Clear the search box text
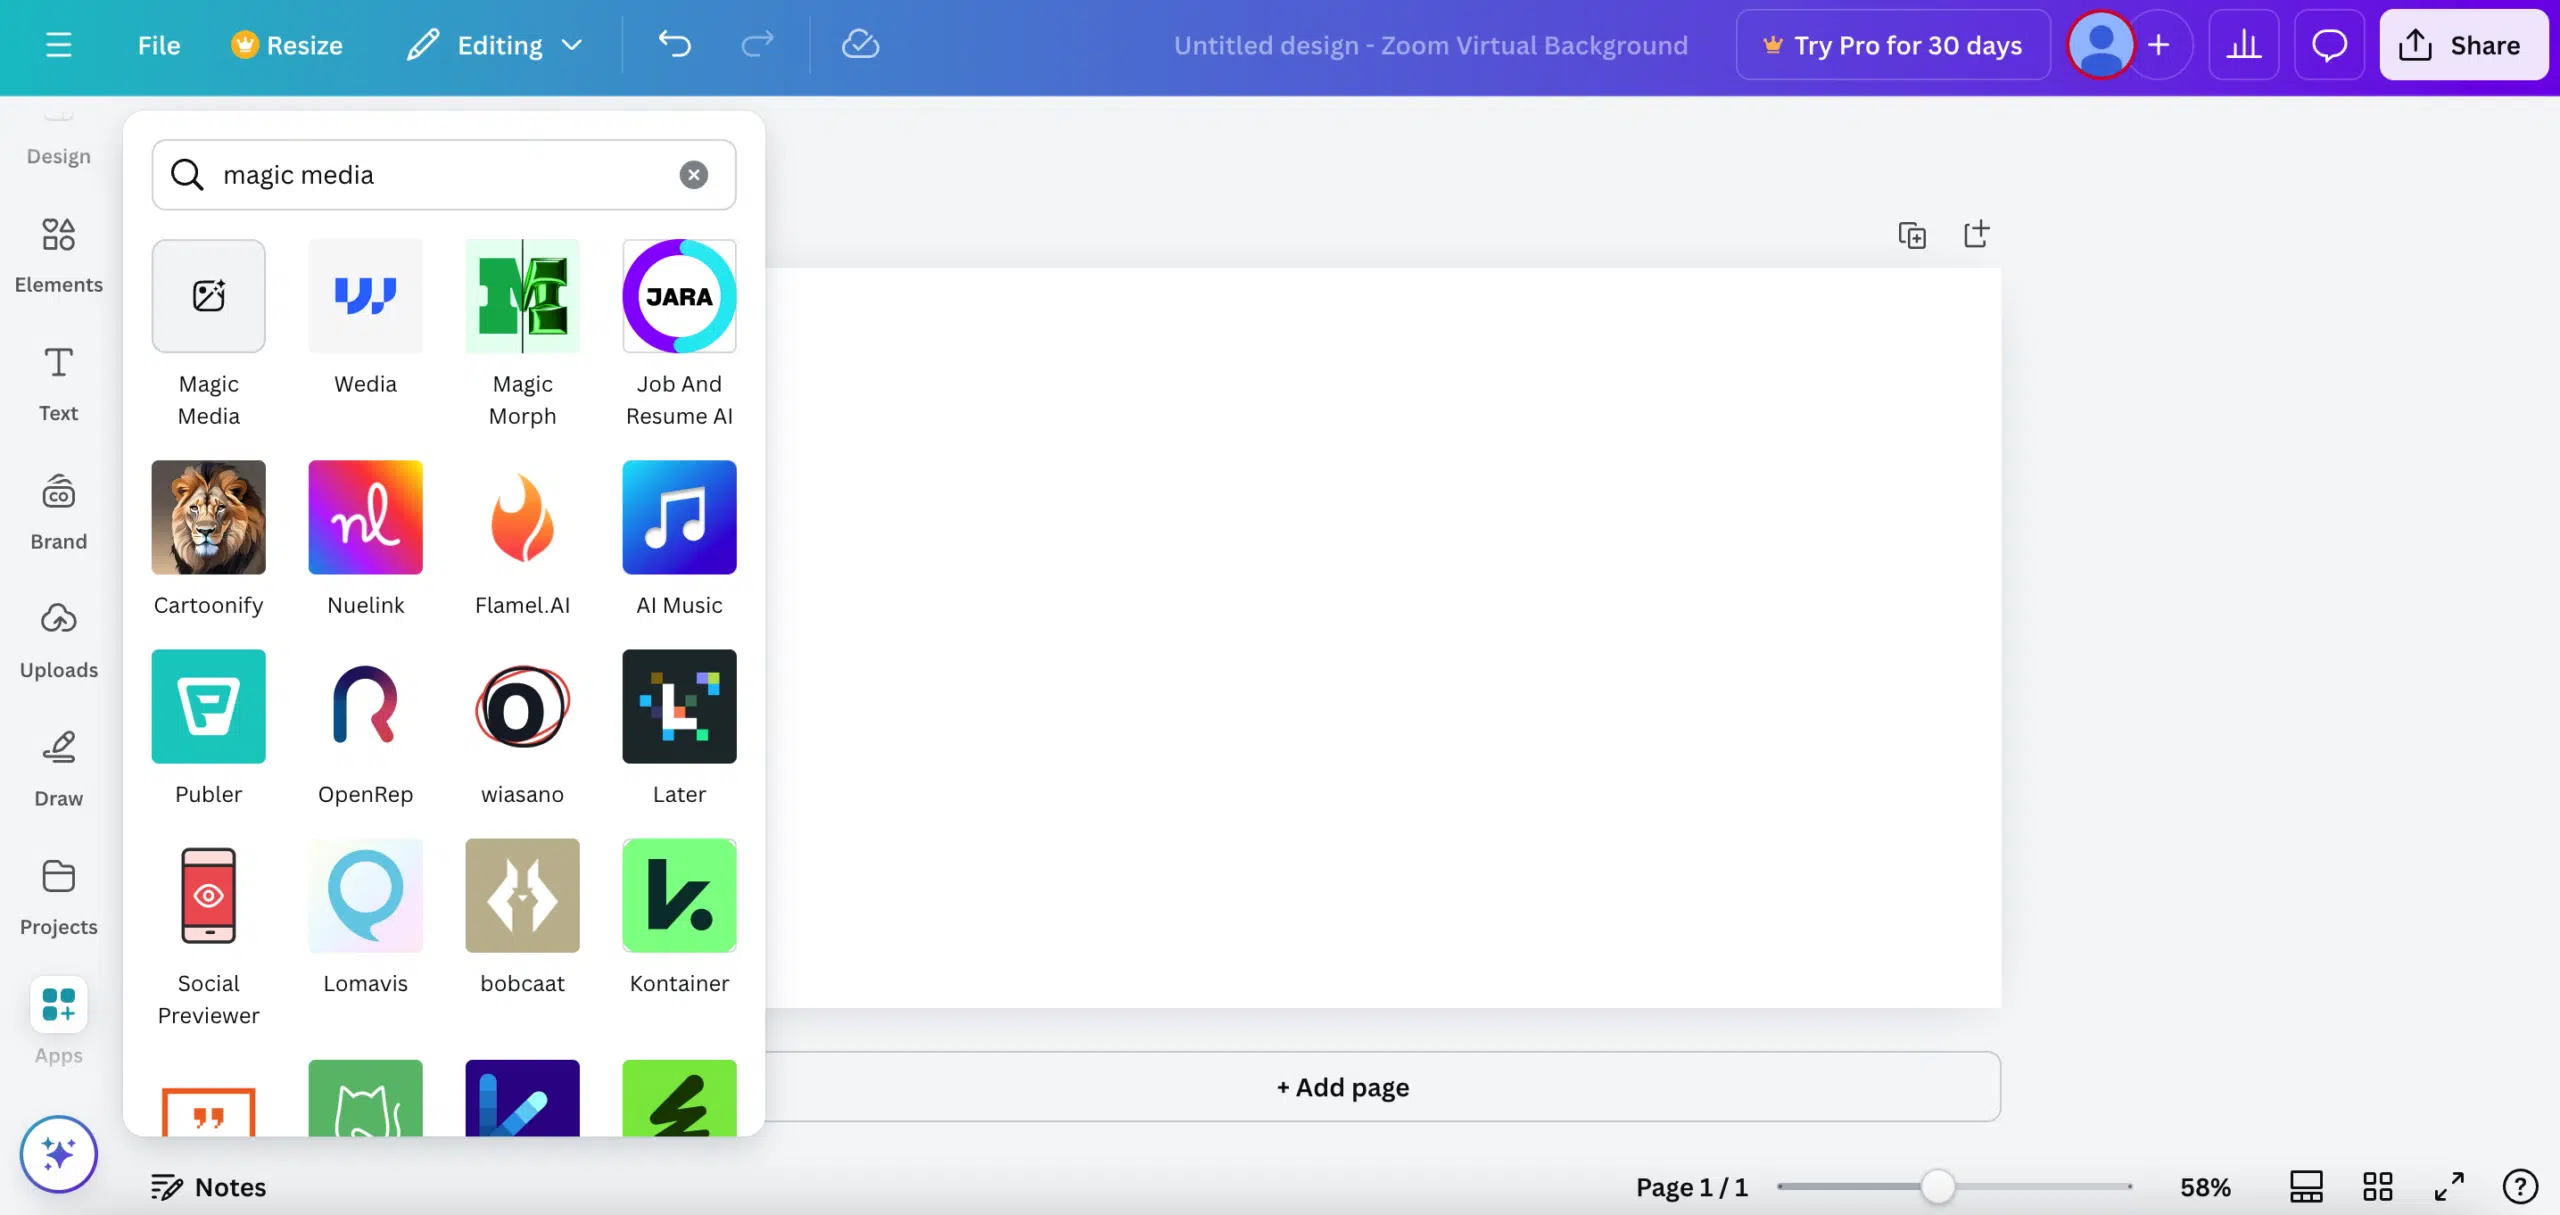This screenshot has width=2560, height=1215. coord(693,175)
